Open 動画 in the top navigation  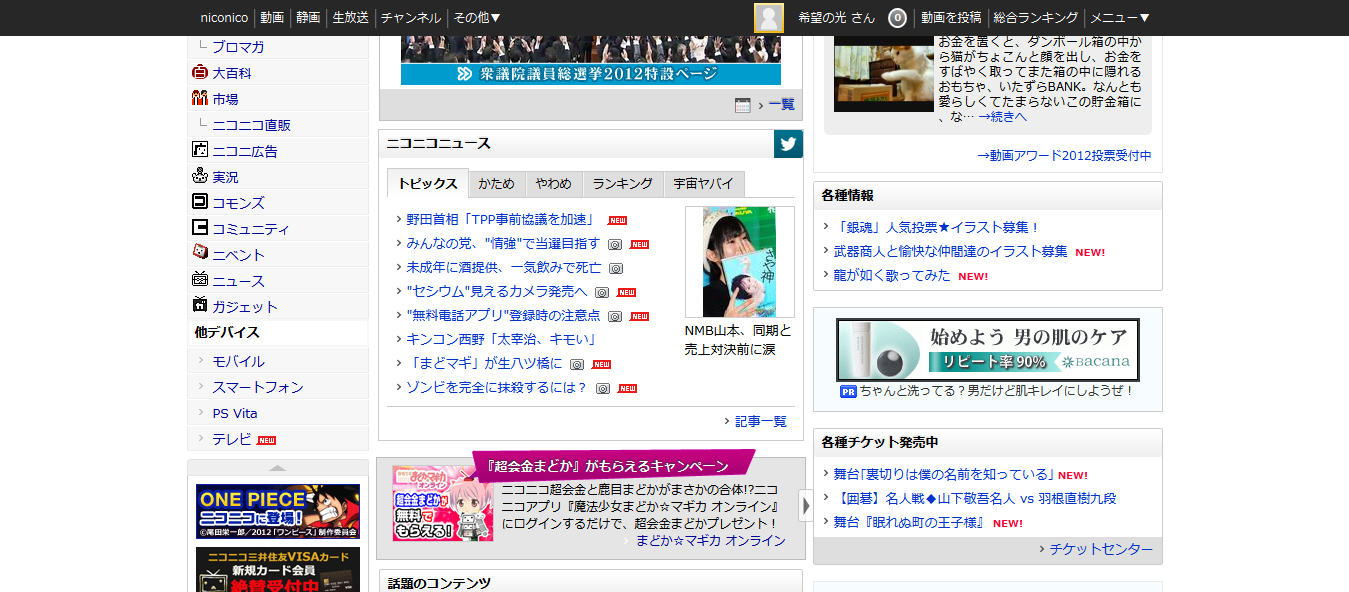click(x=272, y=18)
